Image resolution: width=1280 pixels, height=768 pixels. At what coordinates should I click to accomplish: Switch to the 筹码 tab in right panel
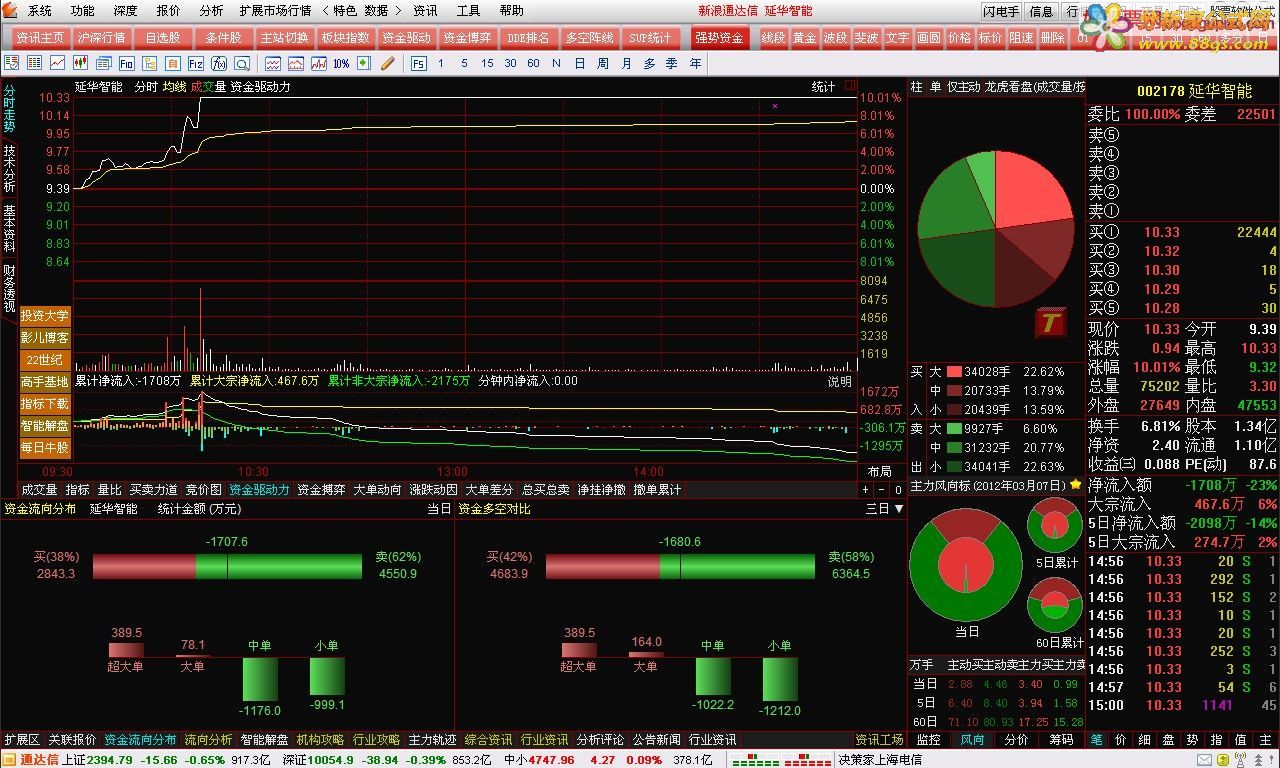click(x=1061, y=740)
